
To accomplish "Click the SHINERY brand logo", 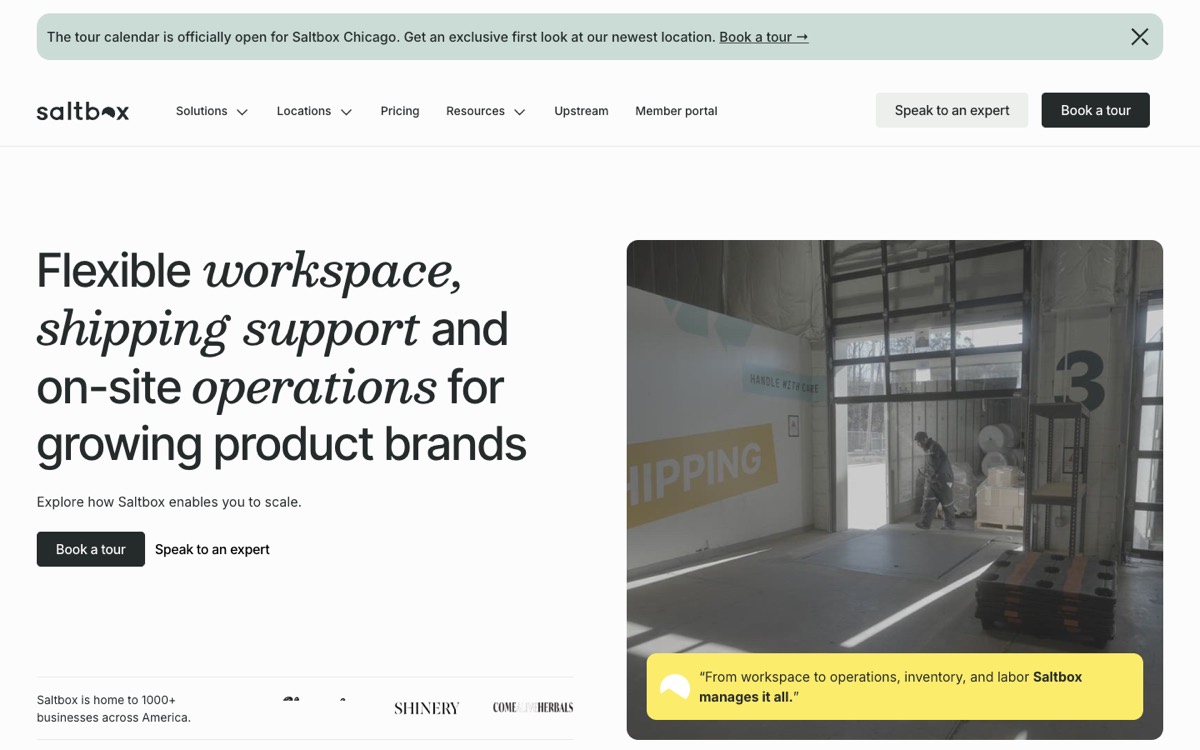I will pos(427,708).
